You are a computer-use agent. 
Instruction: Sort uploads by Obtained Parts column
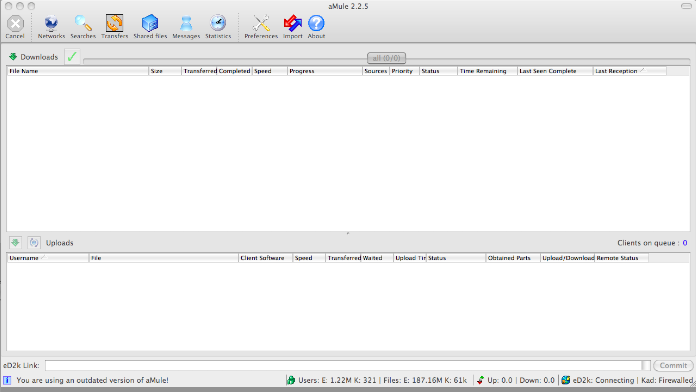513,258
